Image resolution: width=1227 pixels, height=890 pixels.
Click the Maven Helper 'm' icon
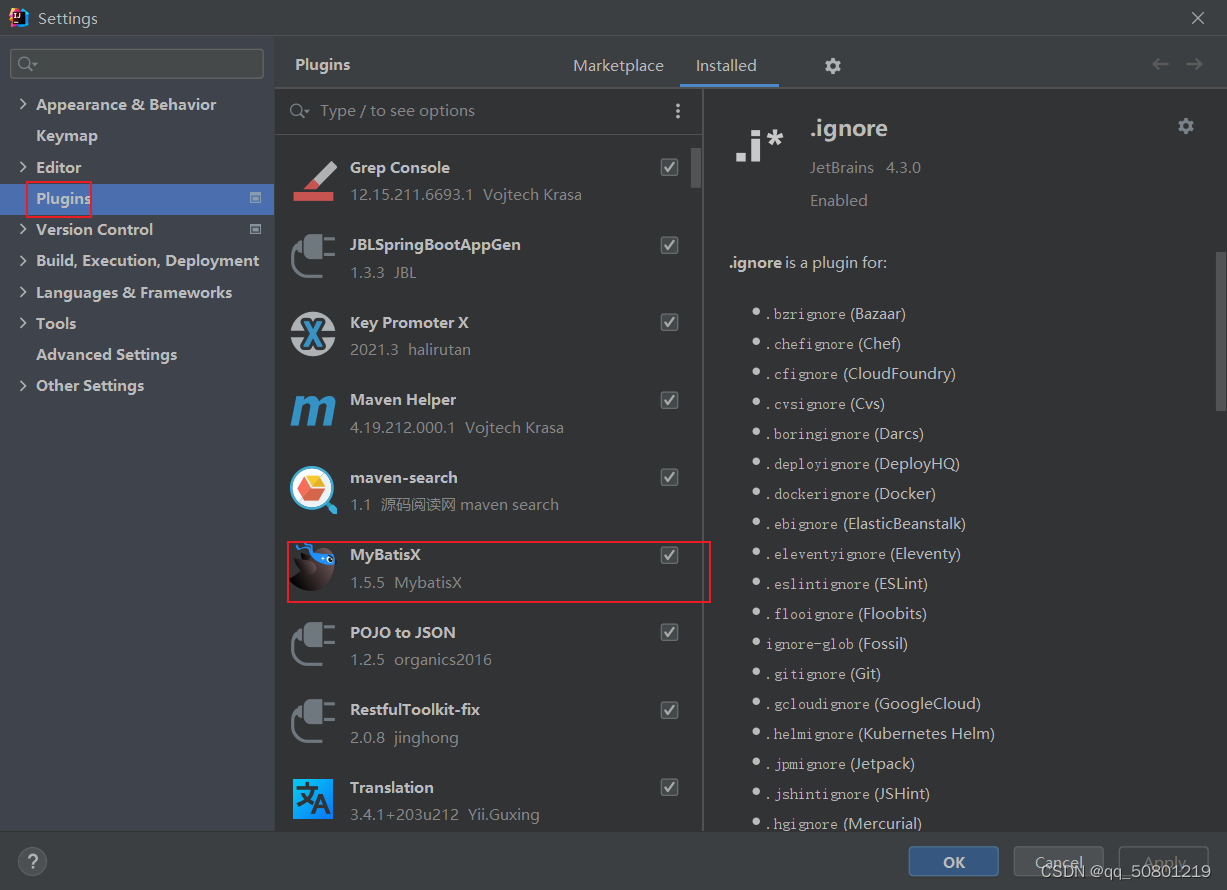point(313,411)
